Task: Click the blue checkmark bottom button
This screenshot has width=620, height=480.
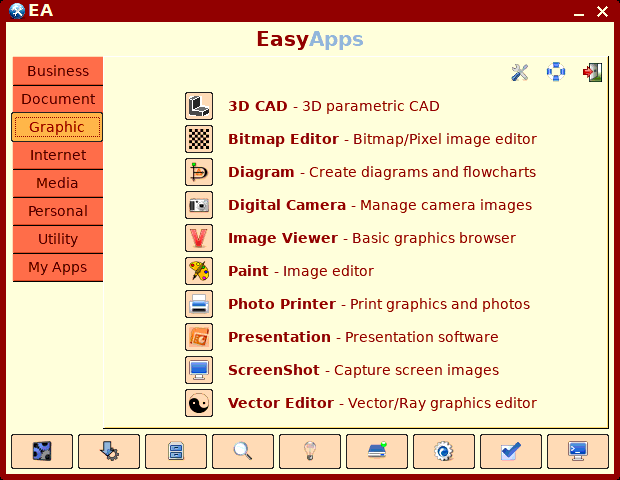Action: click(x=511, y=451)
